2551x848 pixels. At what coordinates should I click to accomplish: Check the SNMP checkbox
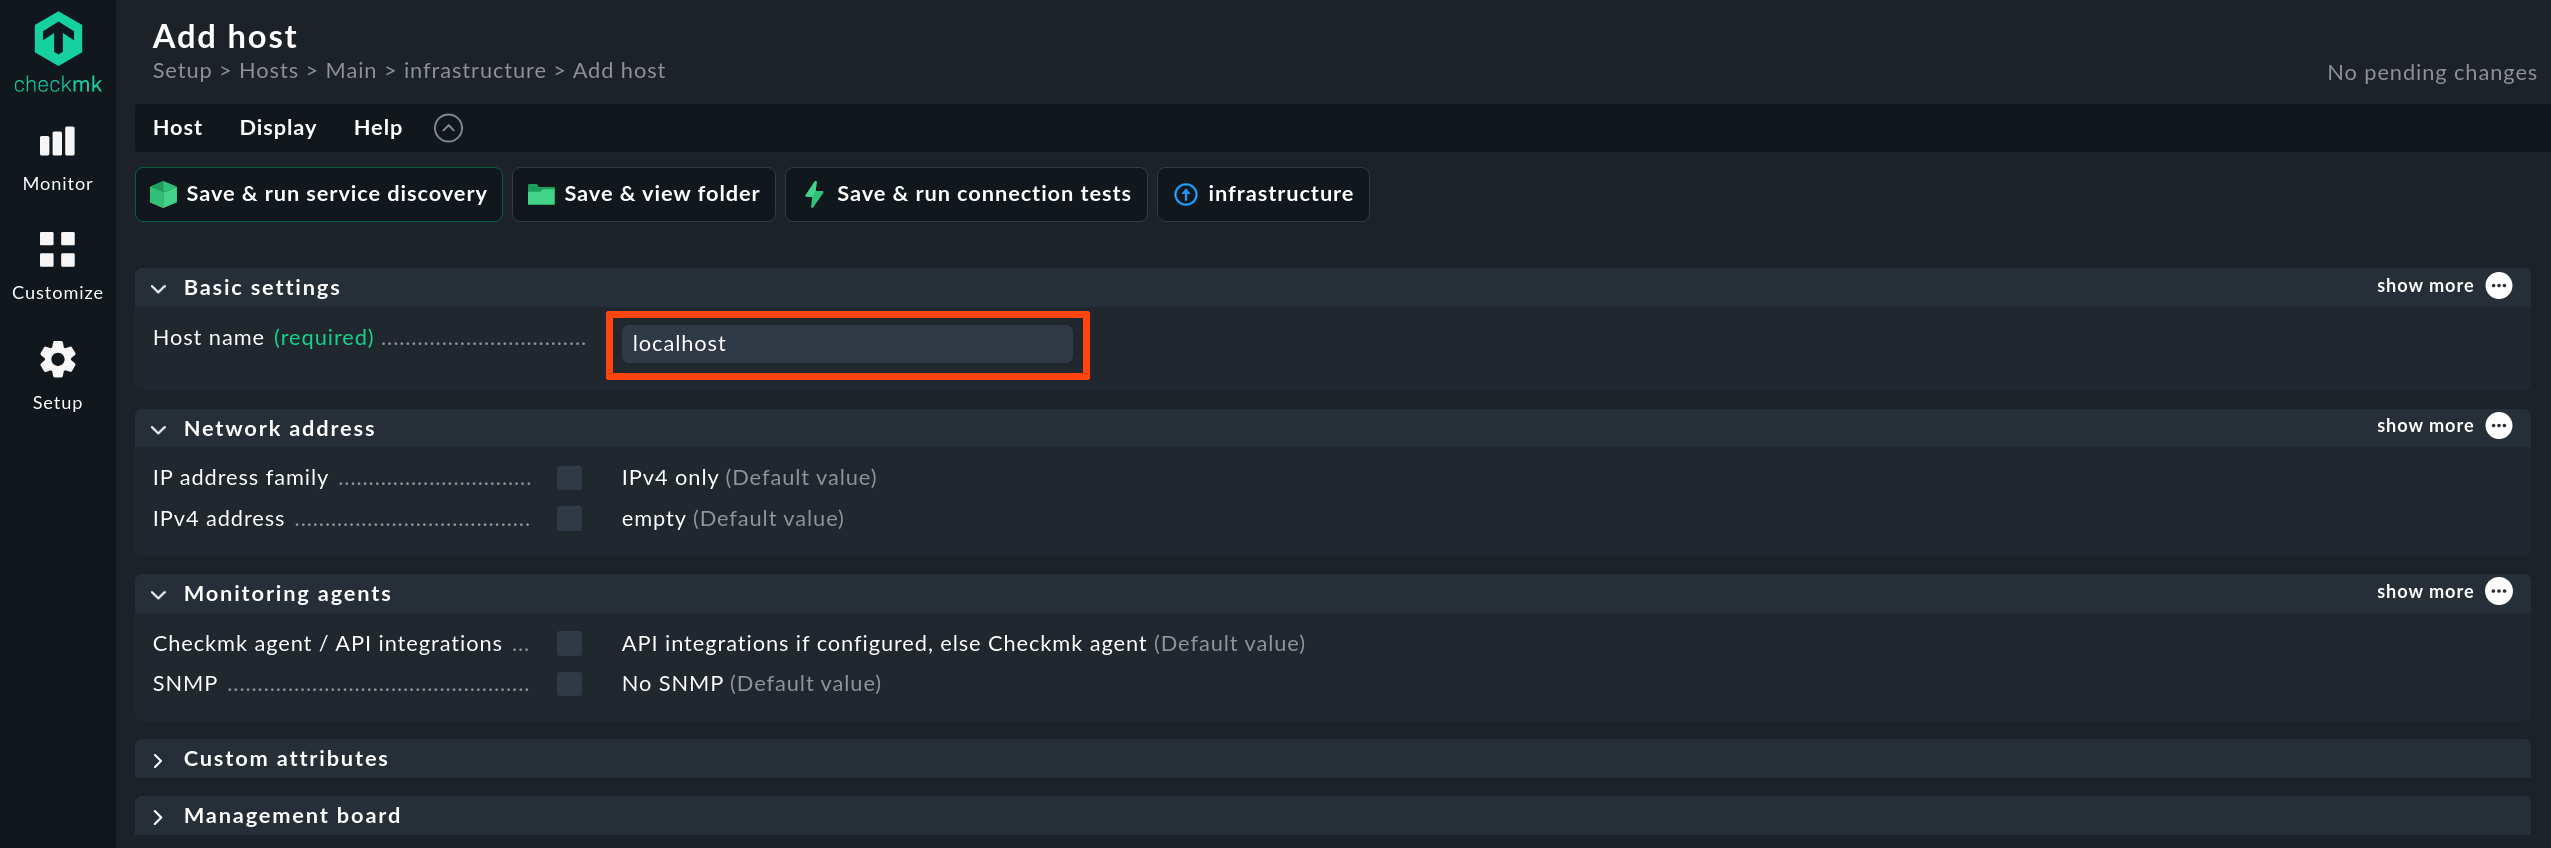coord(569,684)
